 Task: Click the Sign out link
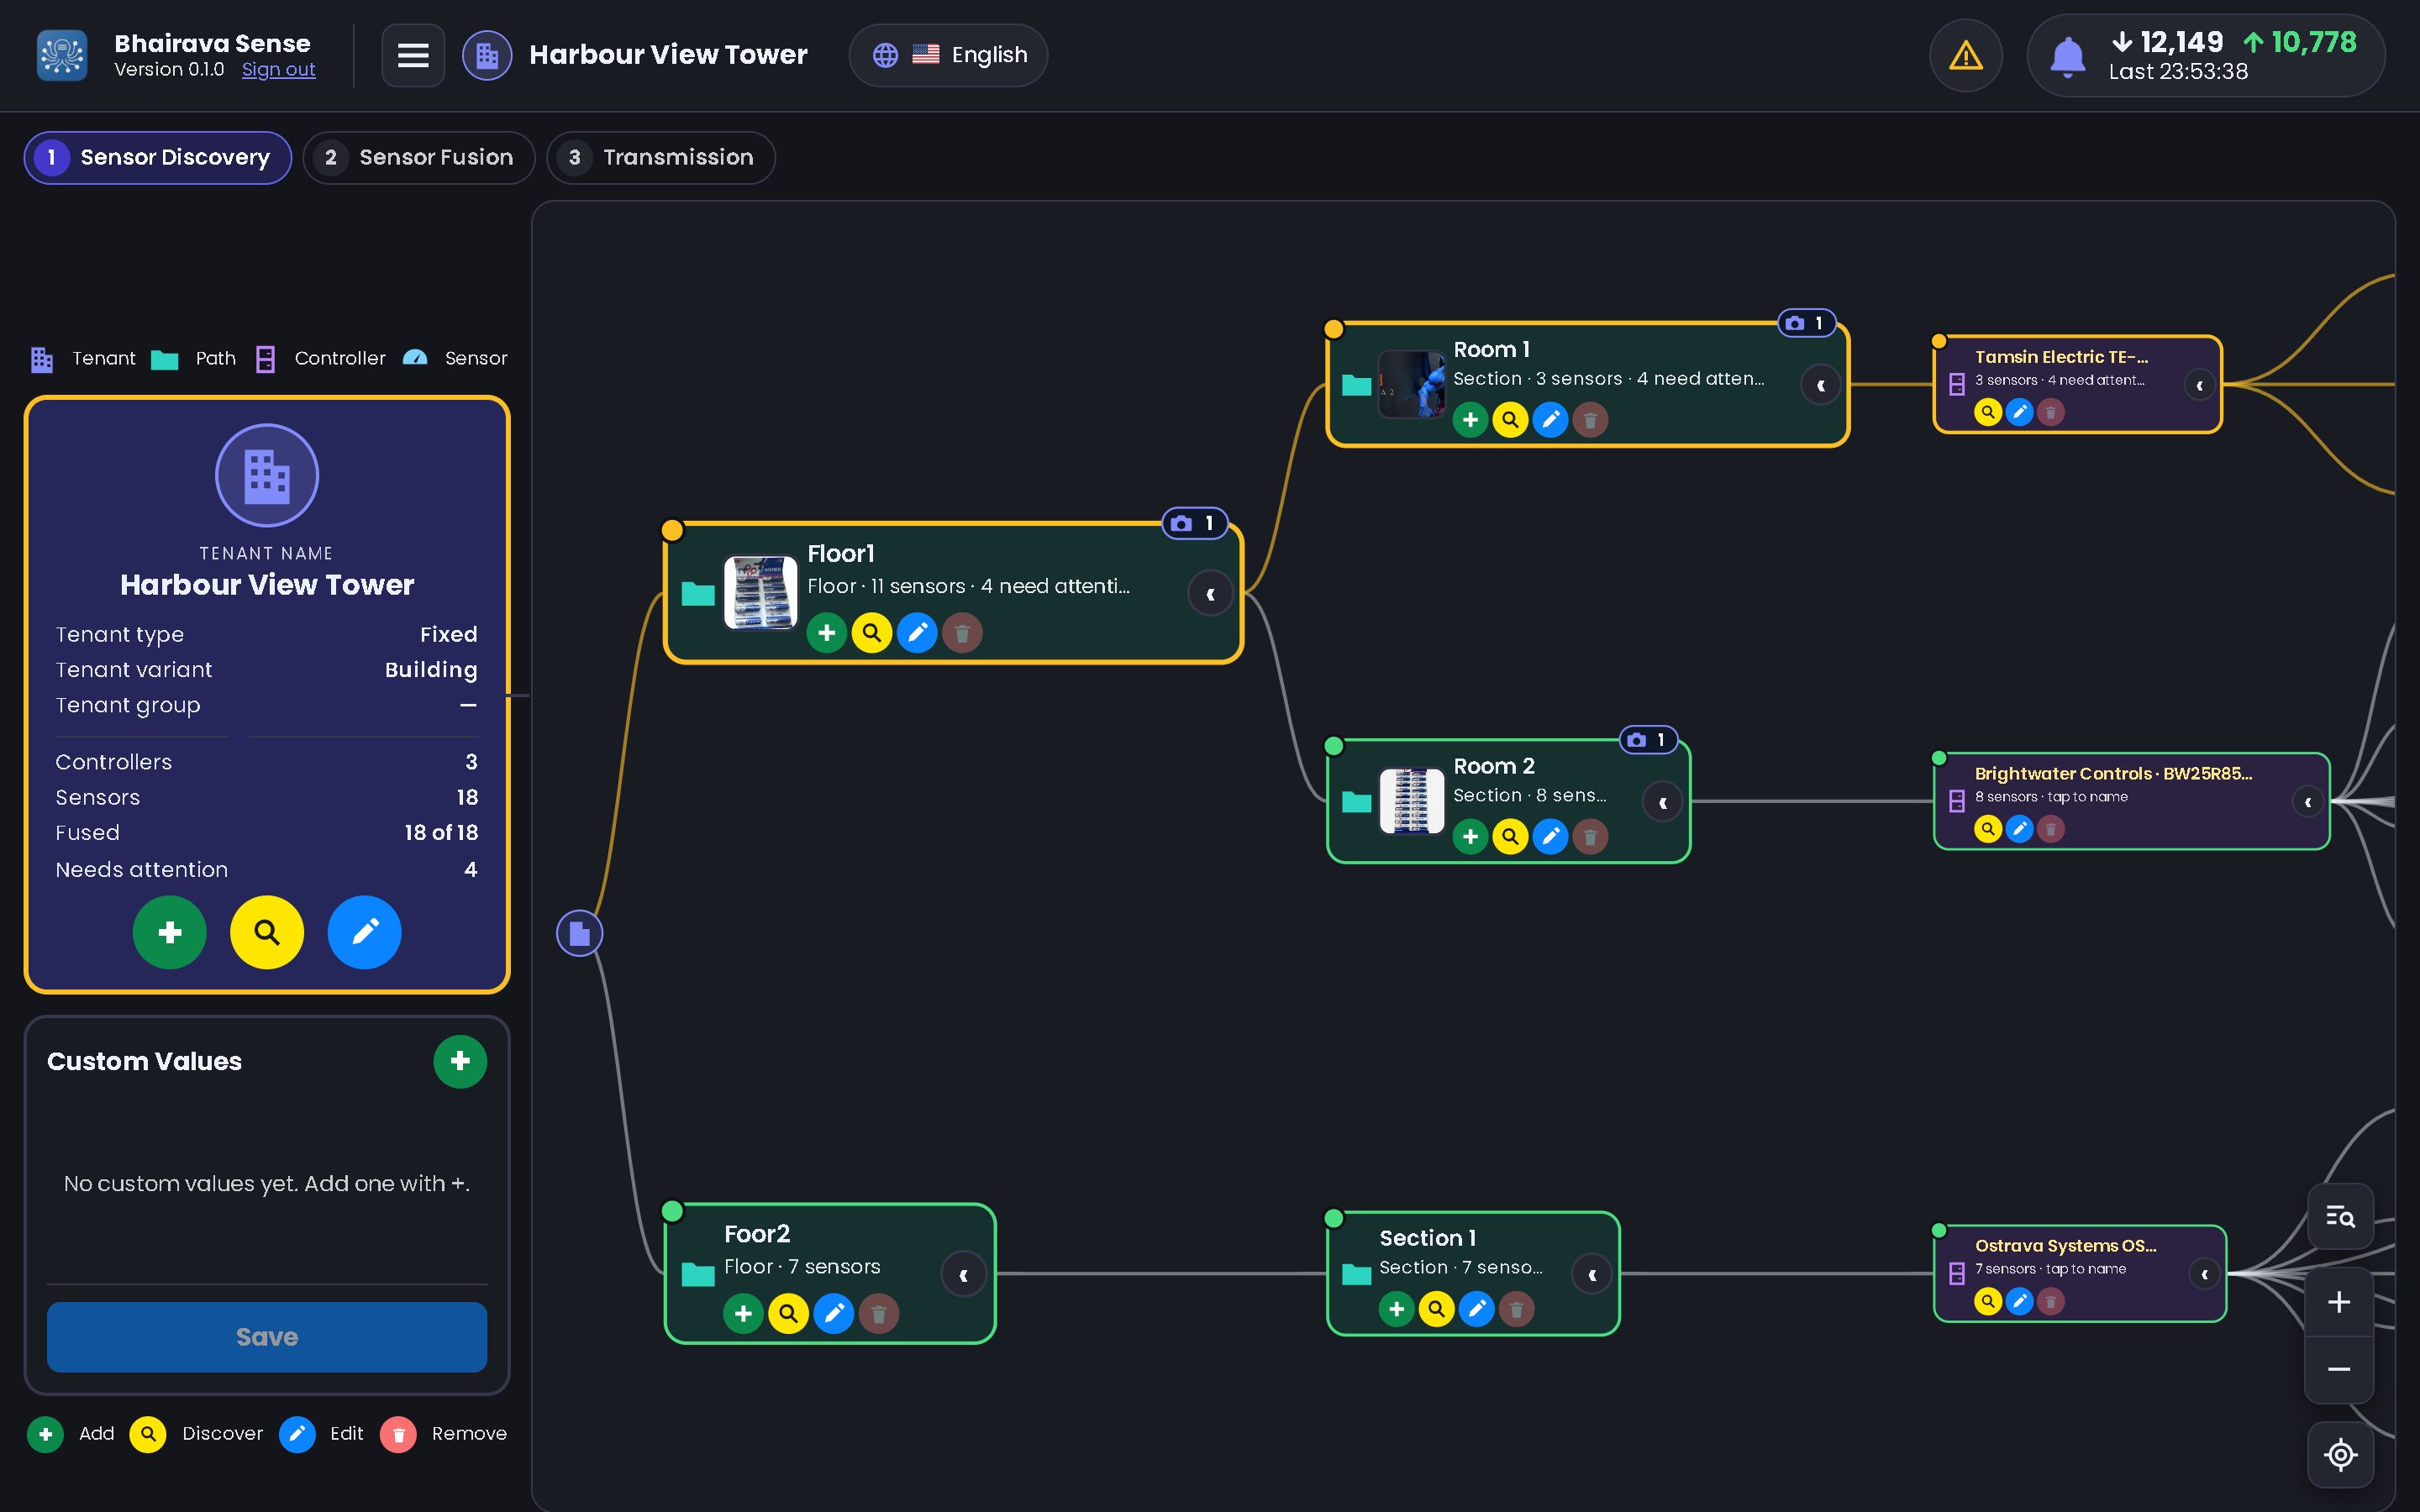[278, 69]
